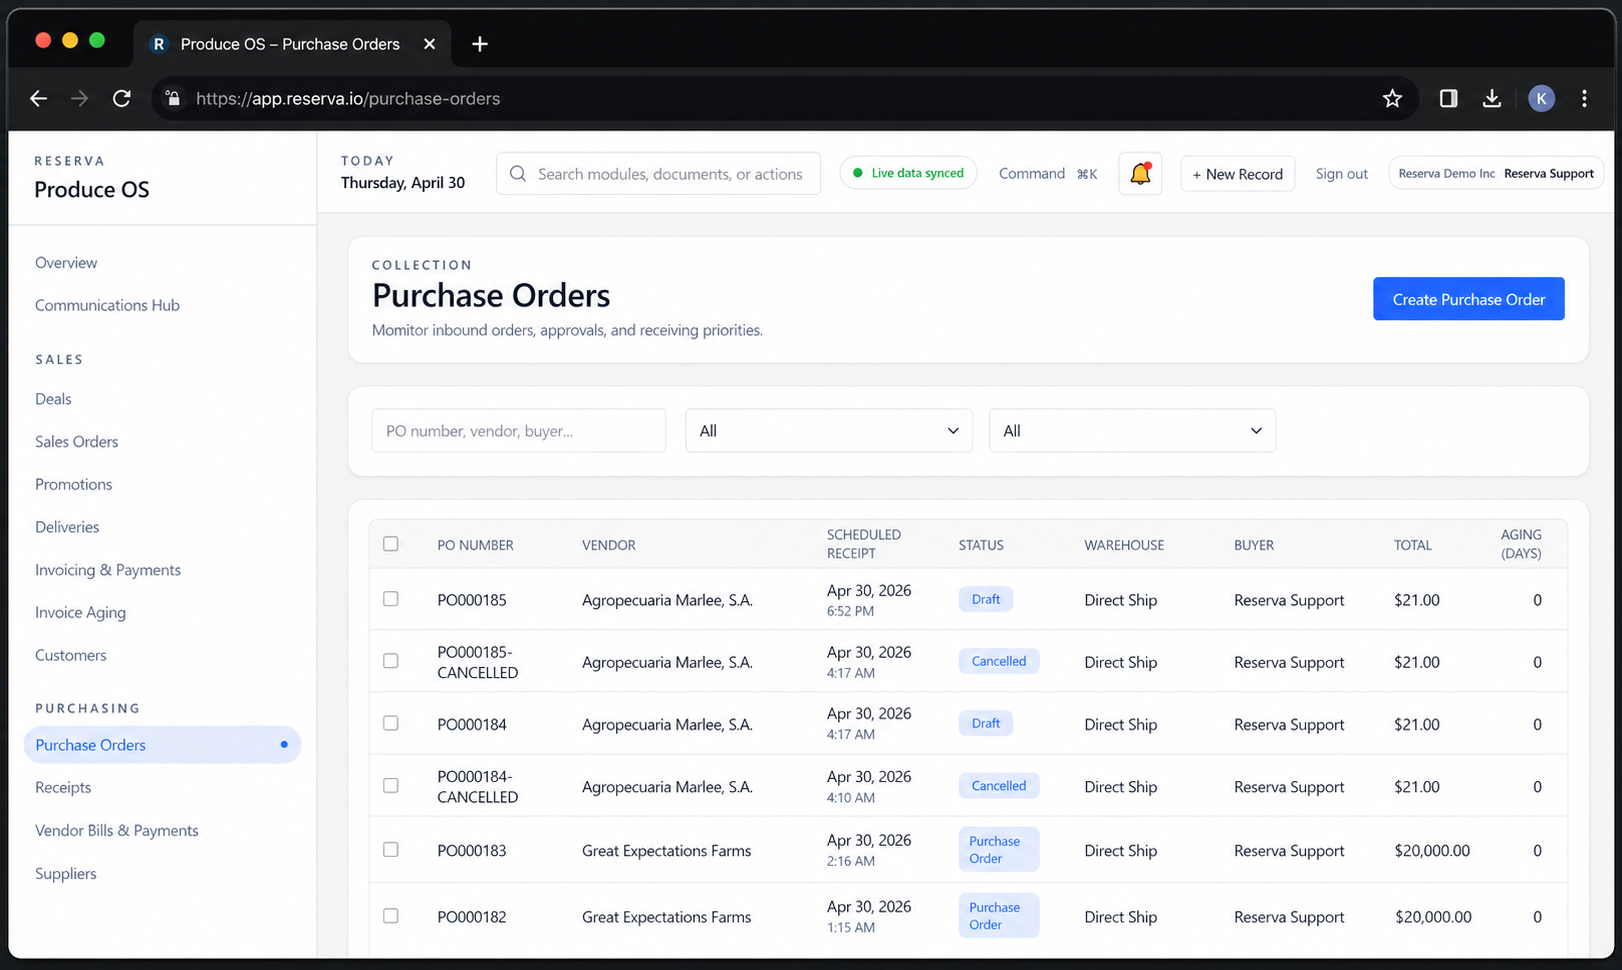Open PO000183 order number
This screenshot has height=970, width=1622.
(471, 851)
